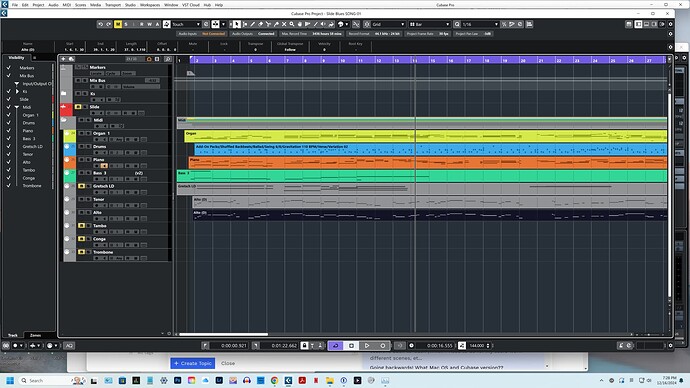
Task: Open File Explorer folder in taskbar
Action: (330, 381)
